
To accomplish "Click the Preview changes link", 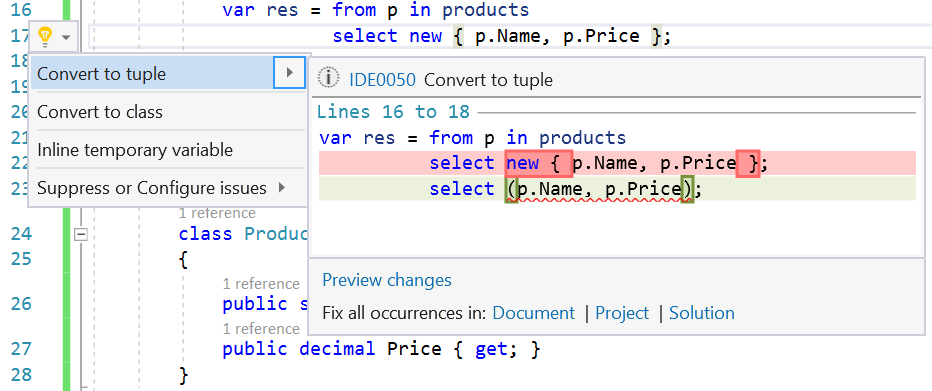I will pyautogui.click(x=387, y=280).
